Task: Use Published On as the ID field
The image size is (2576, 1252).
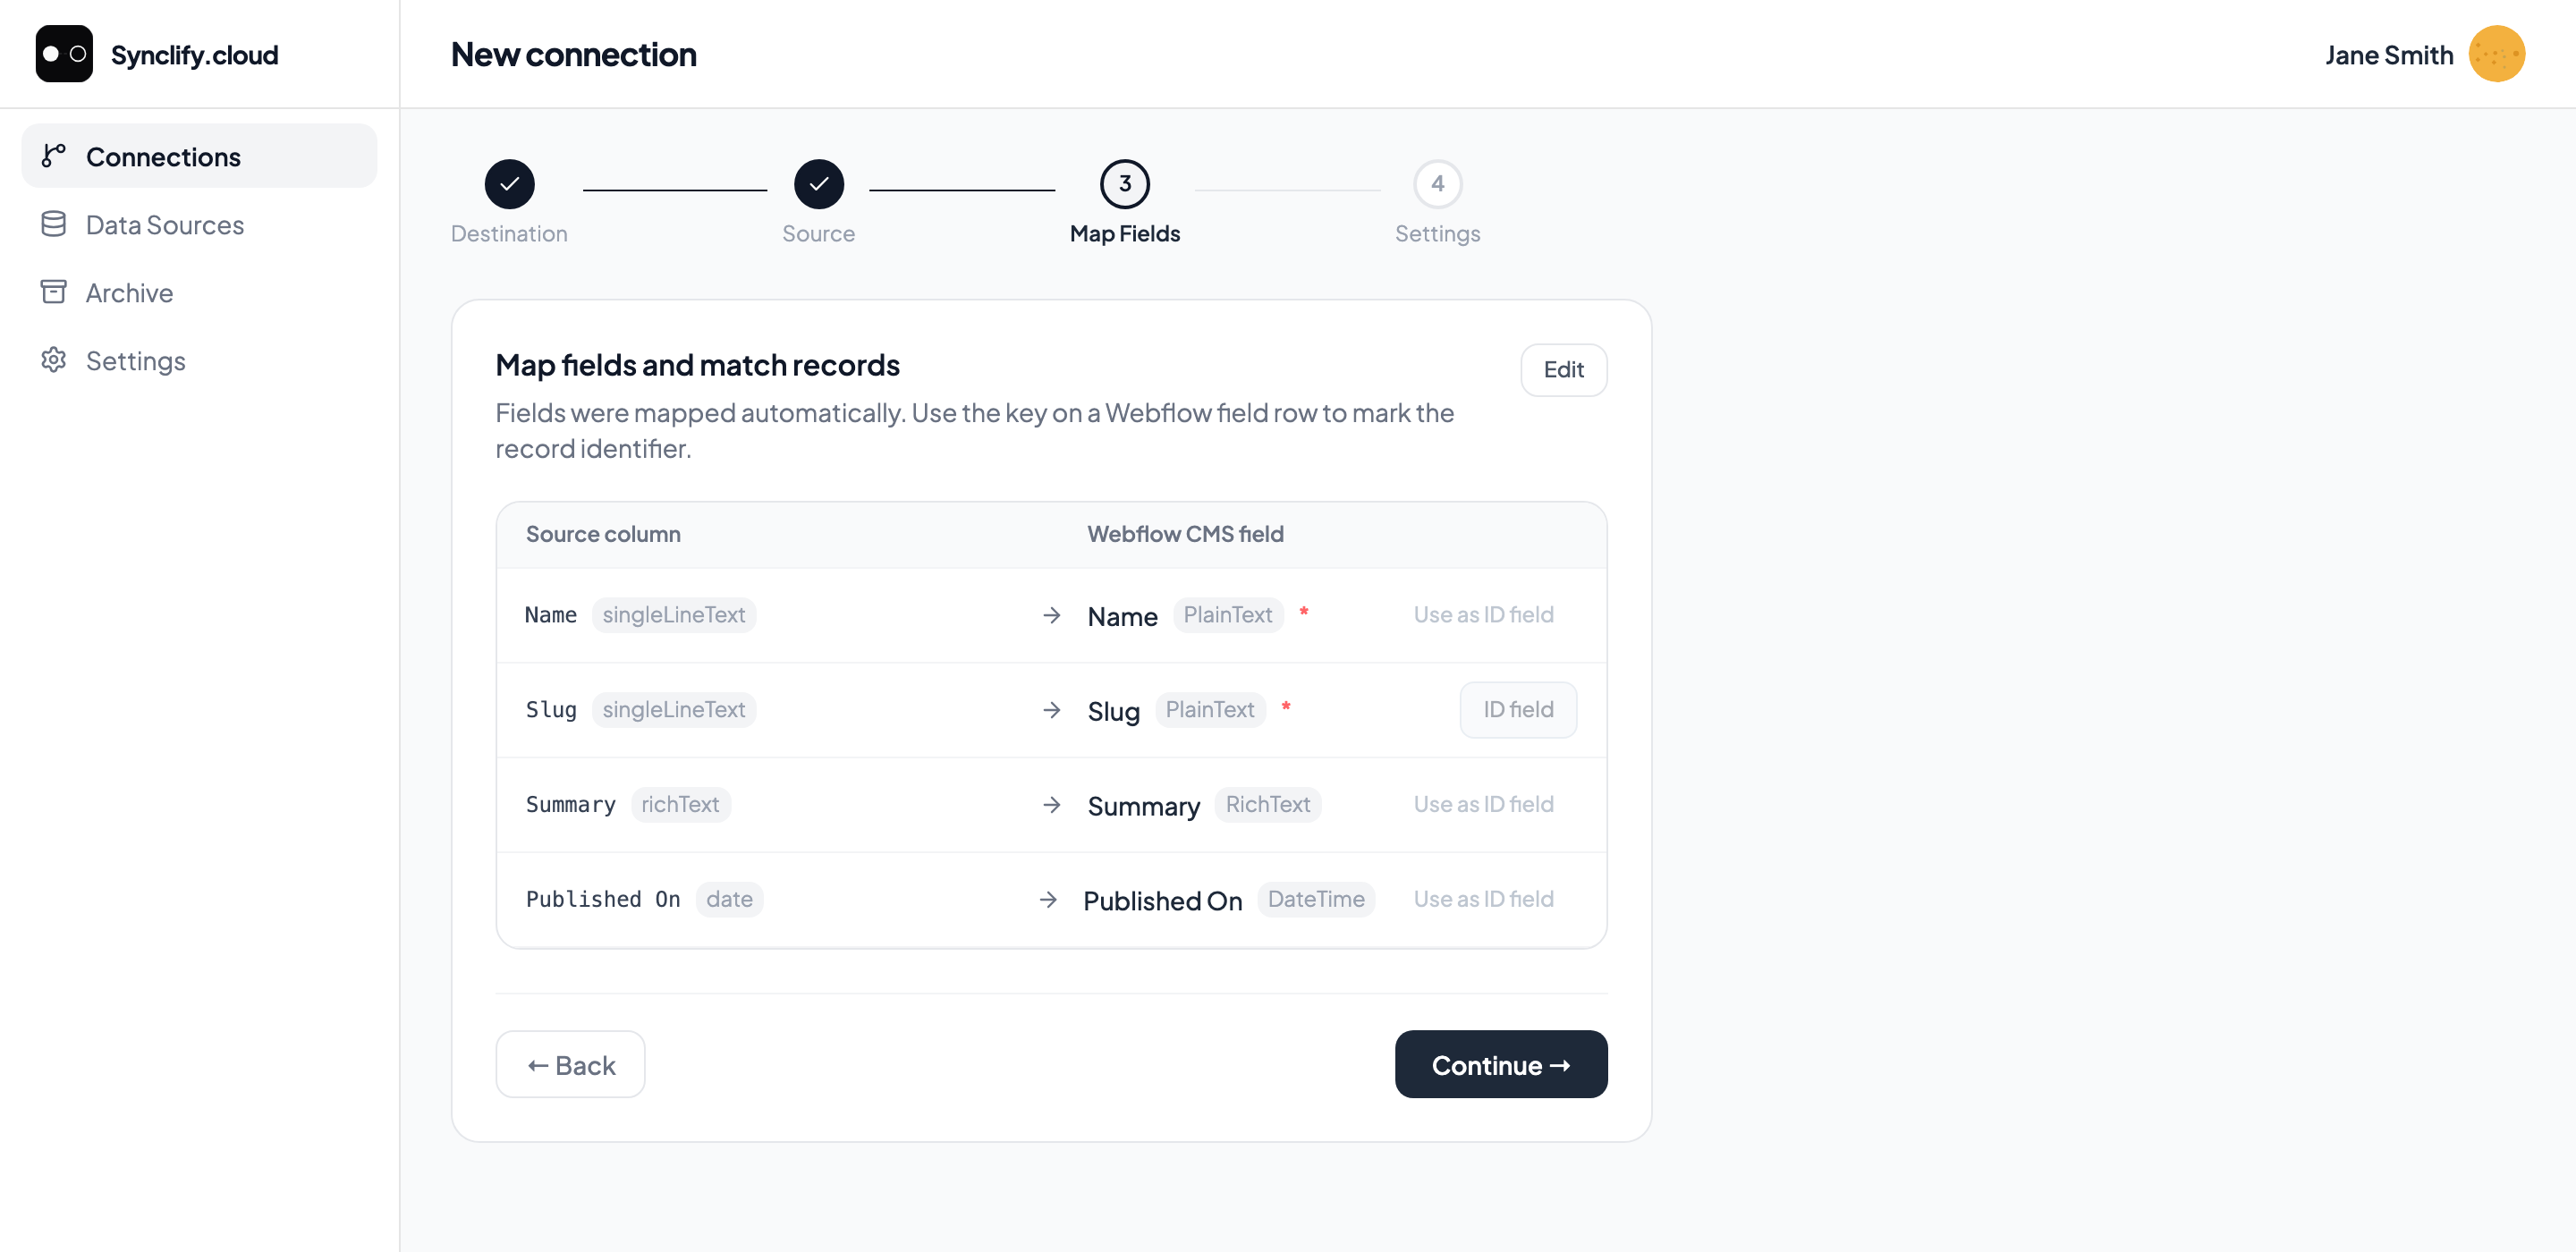Action: pos(1483,900)
